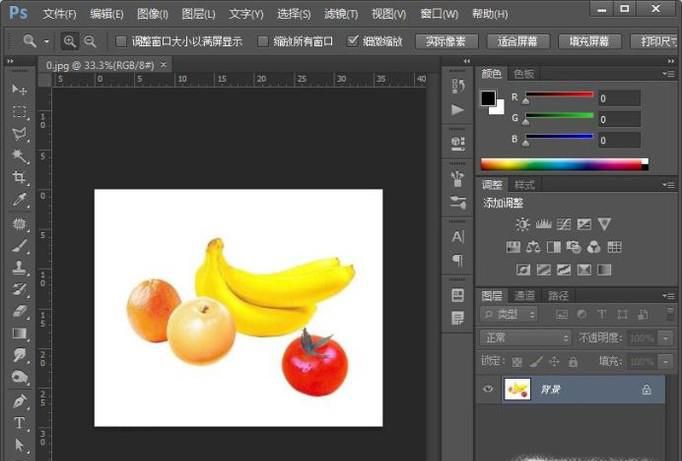The height and width of the screenshot is (461, 682).
Task: Open the zoom tool preset dropdown
Action: [46, 42]
